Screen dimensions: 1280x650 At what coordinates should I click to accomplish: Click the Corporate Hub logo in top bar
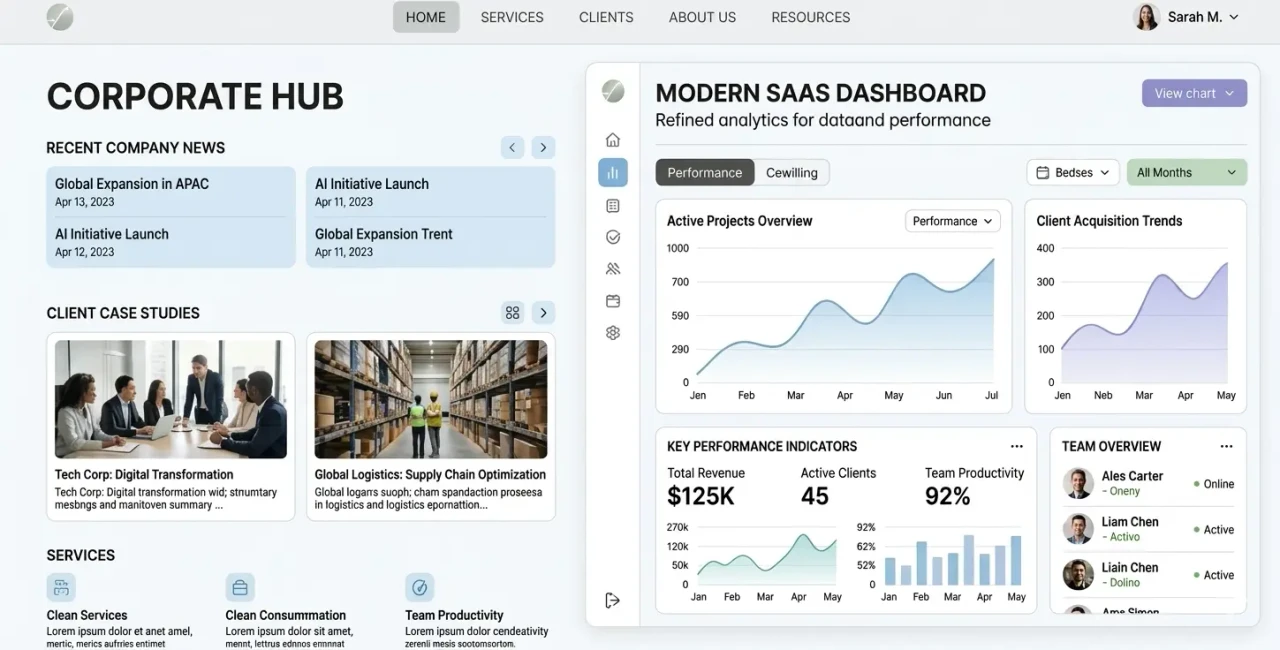pyautogui.click(x=60, y=17)
